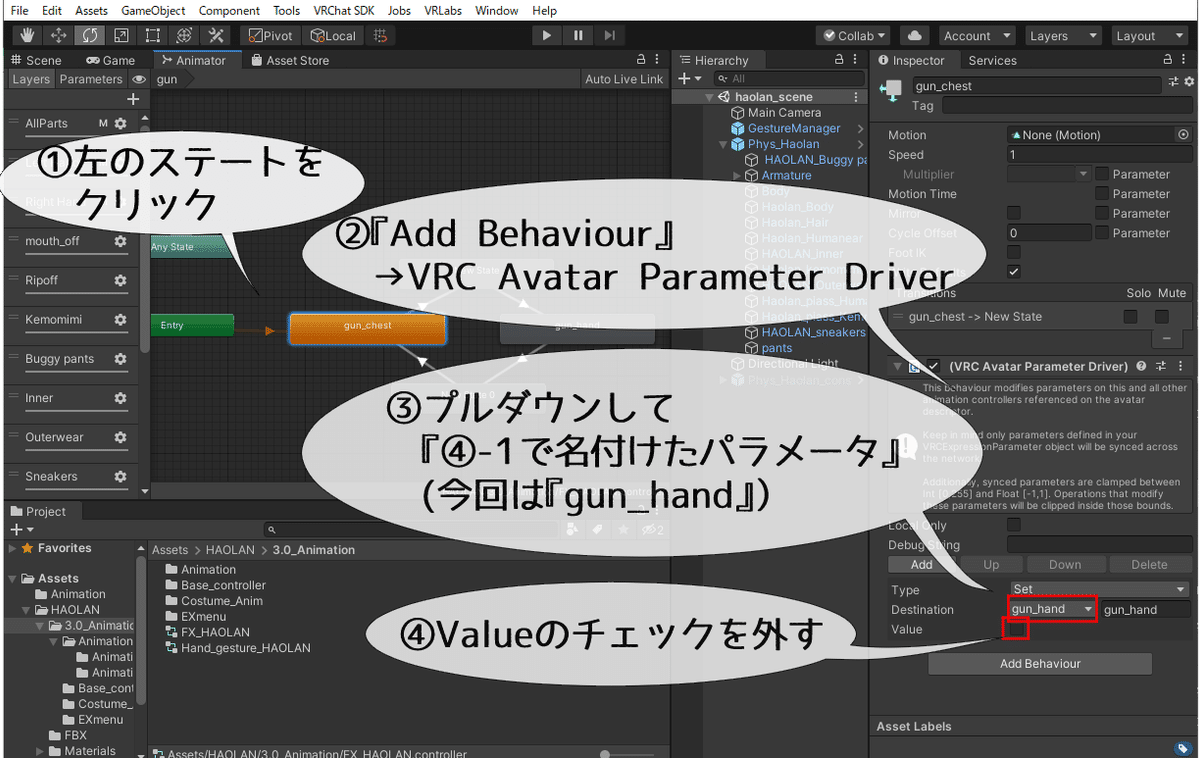Open the Motion object picker circle

coord(1184,135)
